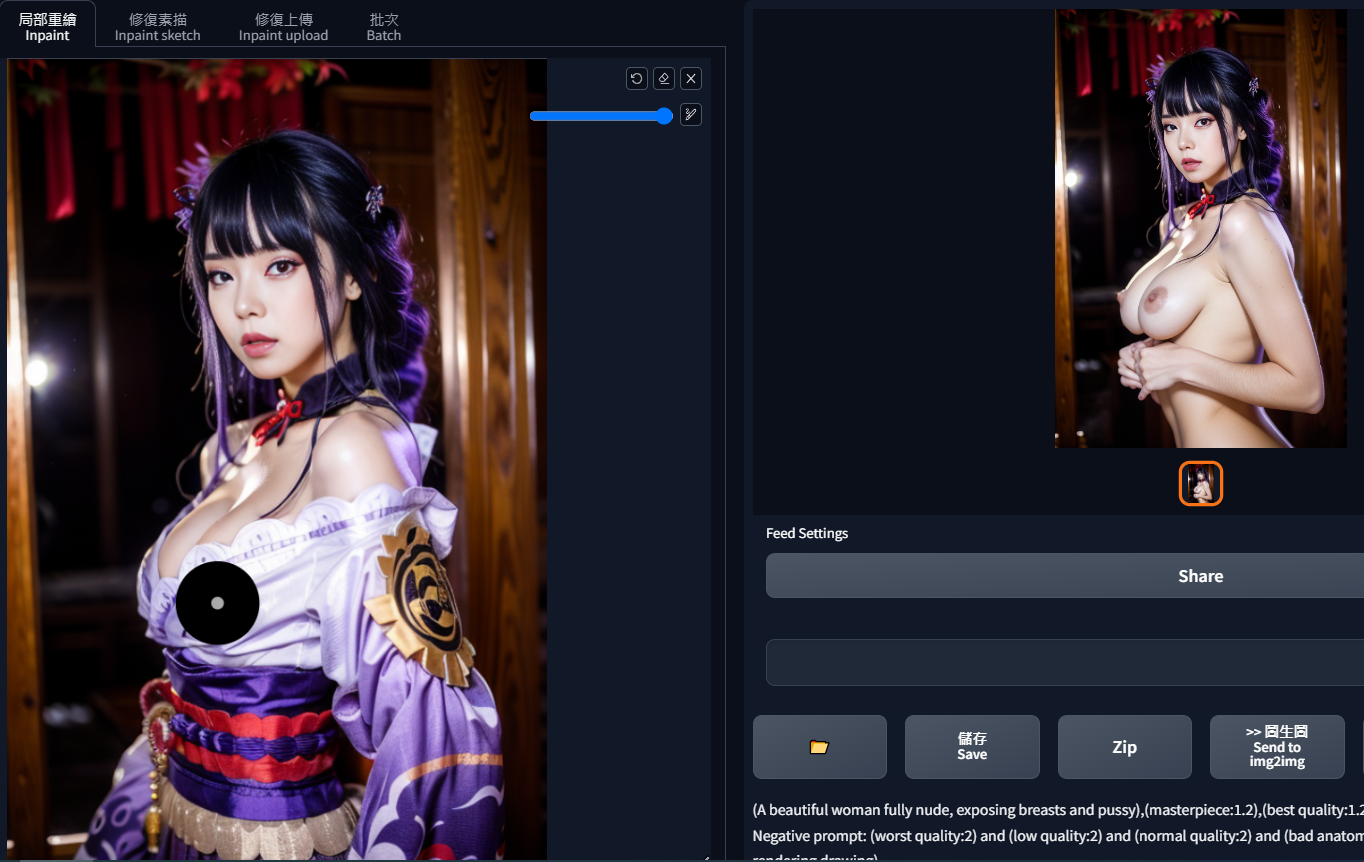Click the generation info prompt text
This screenshot has width=1364, height=862.
[x=1058, y=810]
